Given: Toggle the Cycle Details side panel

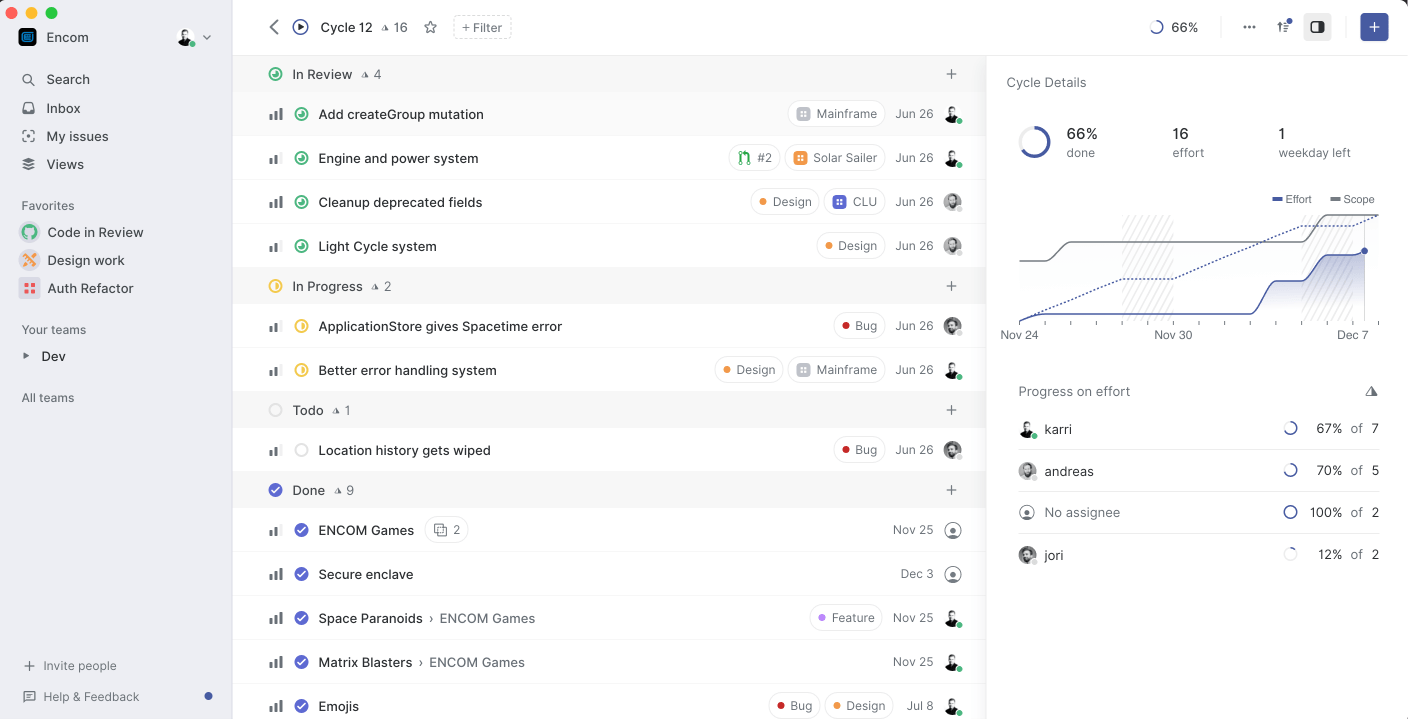Looking at the screenshot, I should [1317, 27].
